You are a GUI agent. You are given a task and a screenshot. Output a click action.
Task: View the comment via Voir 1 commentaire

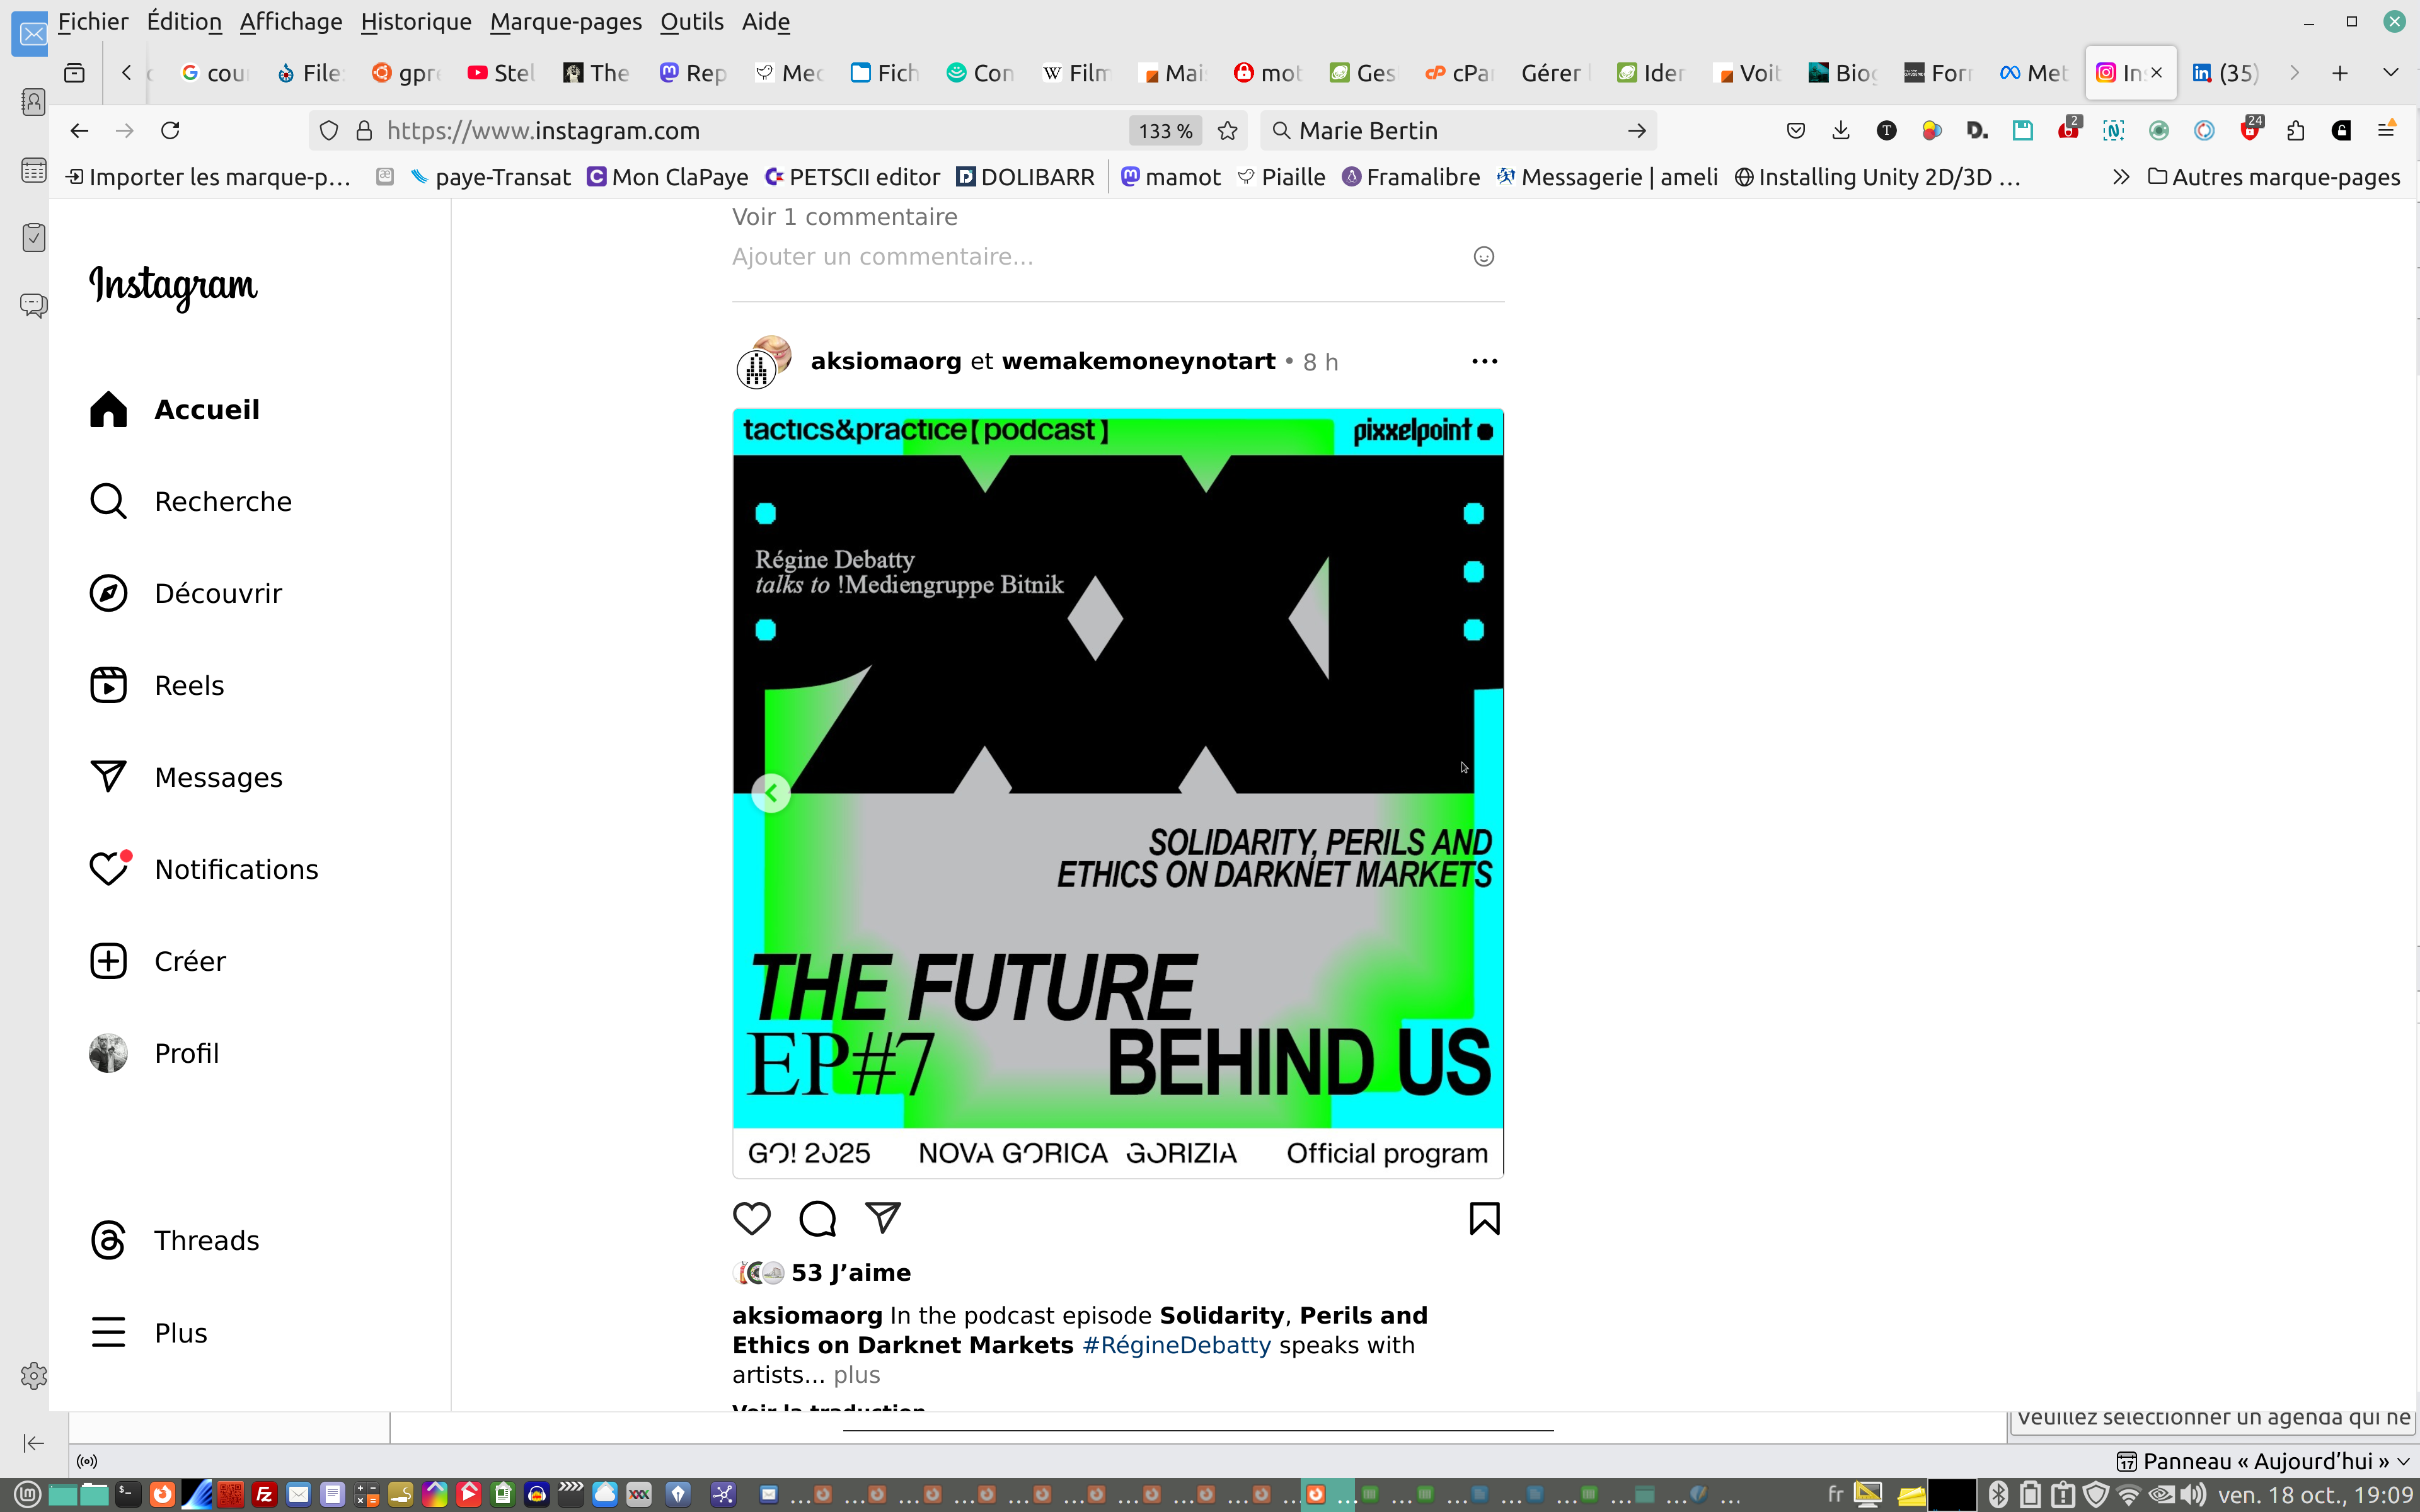tap(844, 217)
